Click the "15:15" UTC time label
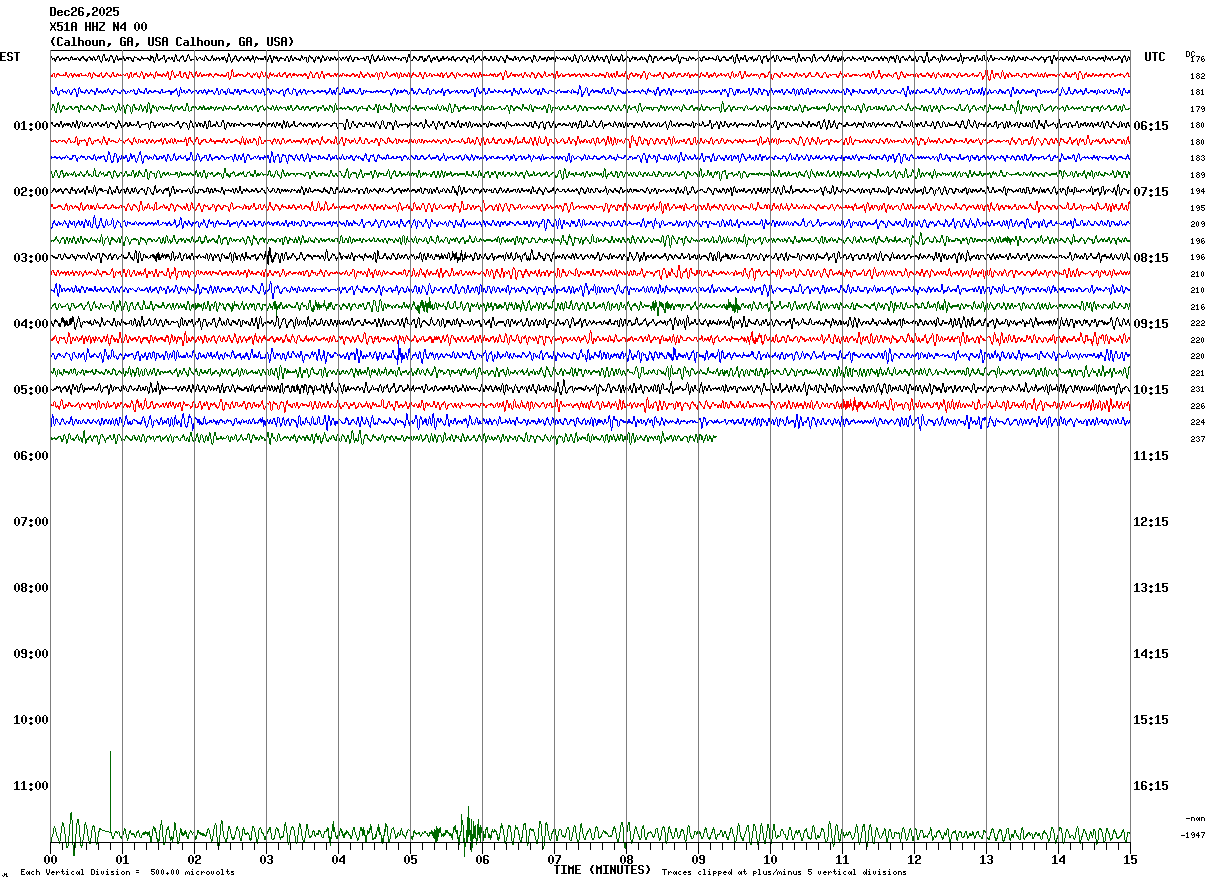Screen dimensions: 1210x886 pos(1151,720)
